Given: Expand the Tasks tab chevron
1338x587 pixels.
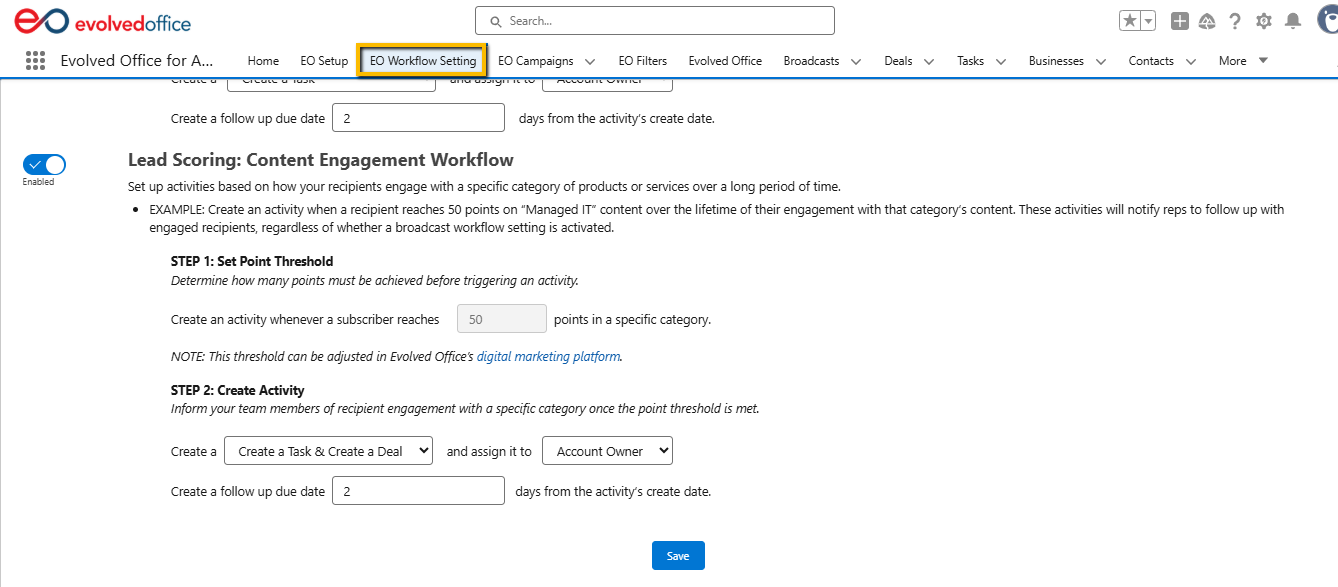Looking at the screenshot, I should click(1001, 61).
